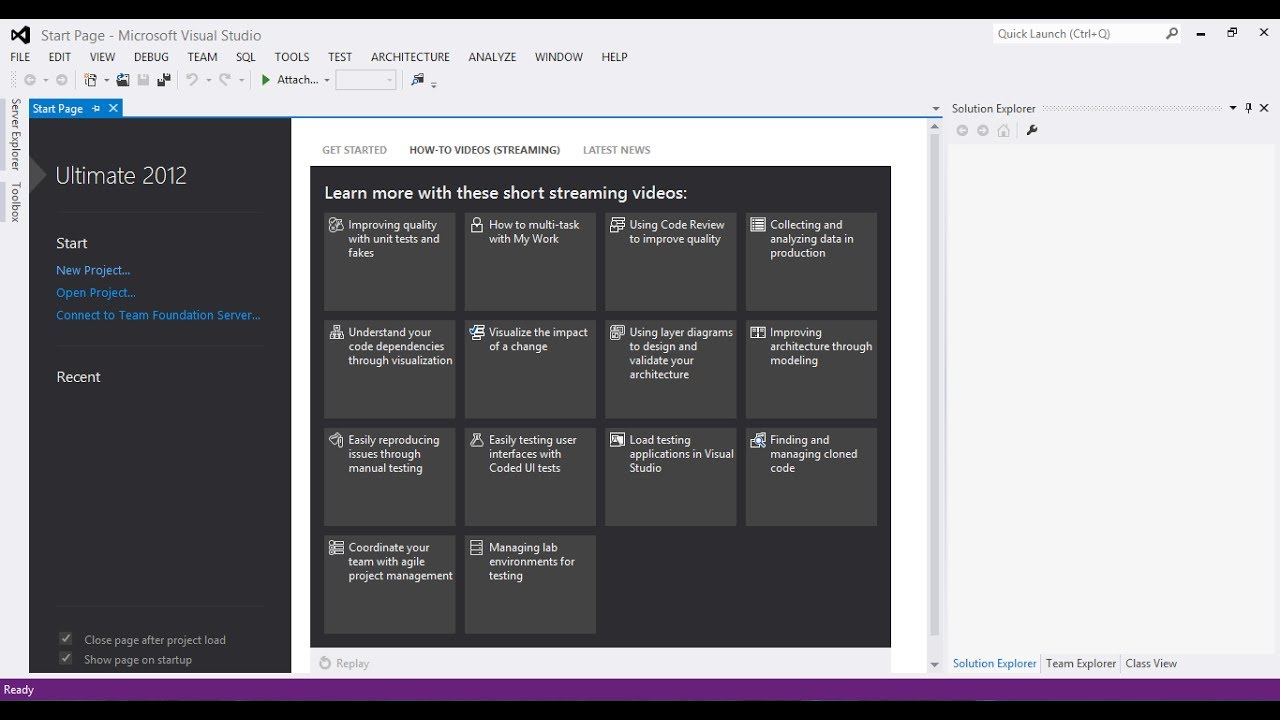
Task: Click the Quick Launch magnifier icon
Action: (x=1172, y=33)
